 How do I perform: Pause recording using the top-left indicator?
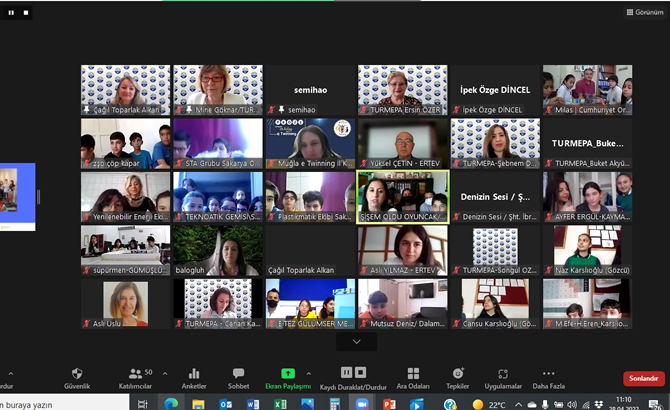click(x=12, y=12)
